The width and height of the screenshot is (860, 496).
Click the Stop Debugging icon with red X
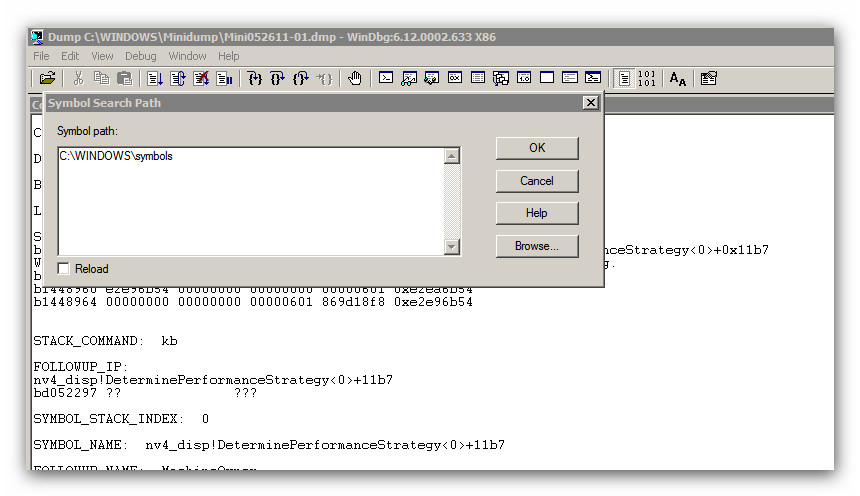(201, 78)
